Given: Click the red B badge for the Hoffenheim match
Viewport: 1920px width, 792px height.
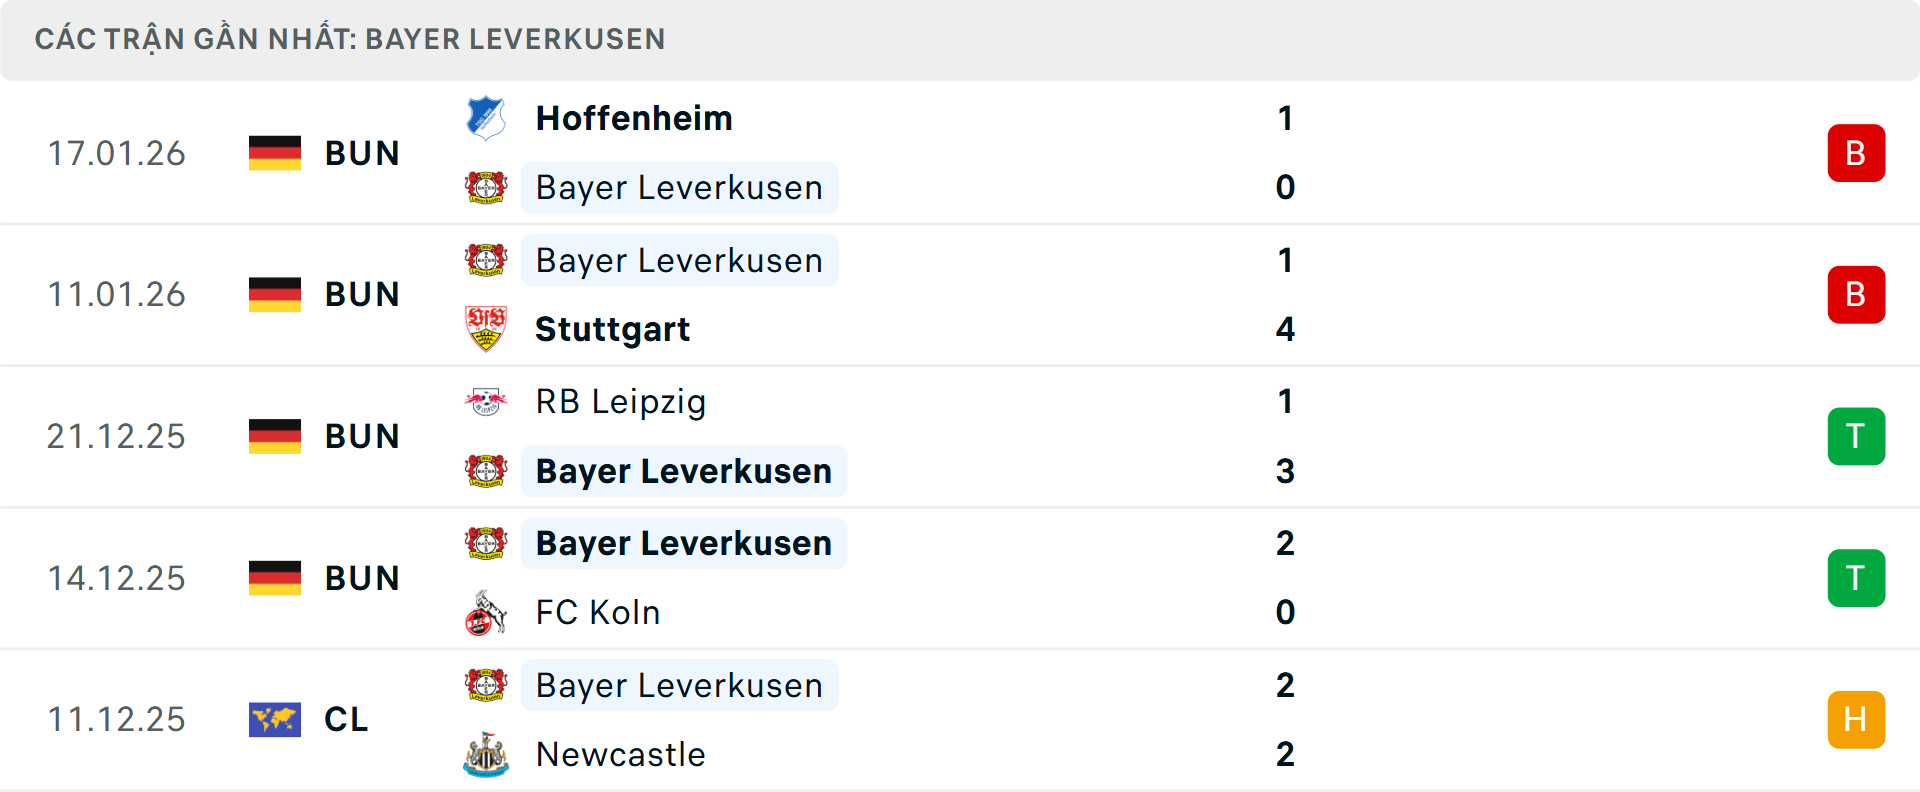Looking at the screenshot, I should tap(1856, 153).
